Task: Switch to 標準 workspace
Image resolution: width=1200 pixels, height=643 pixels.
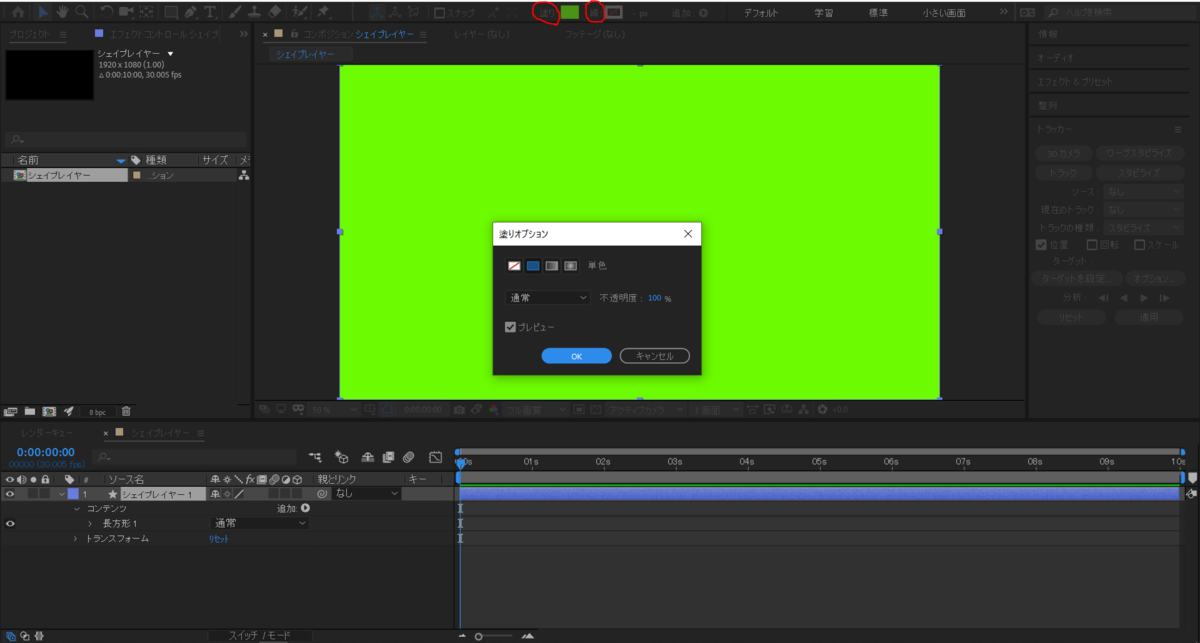Action: point(878,13)
